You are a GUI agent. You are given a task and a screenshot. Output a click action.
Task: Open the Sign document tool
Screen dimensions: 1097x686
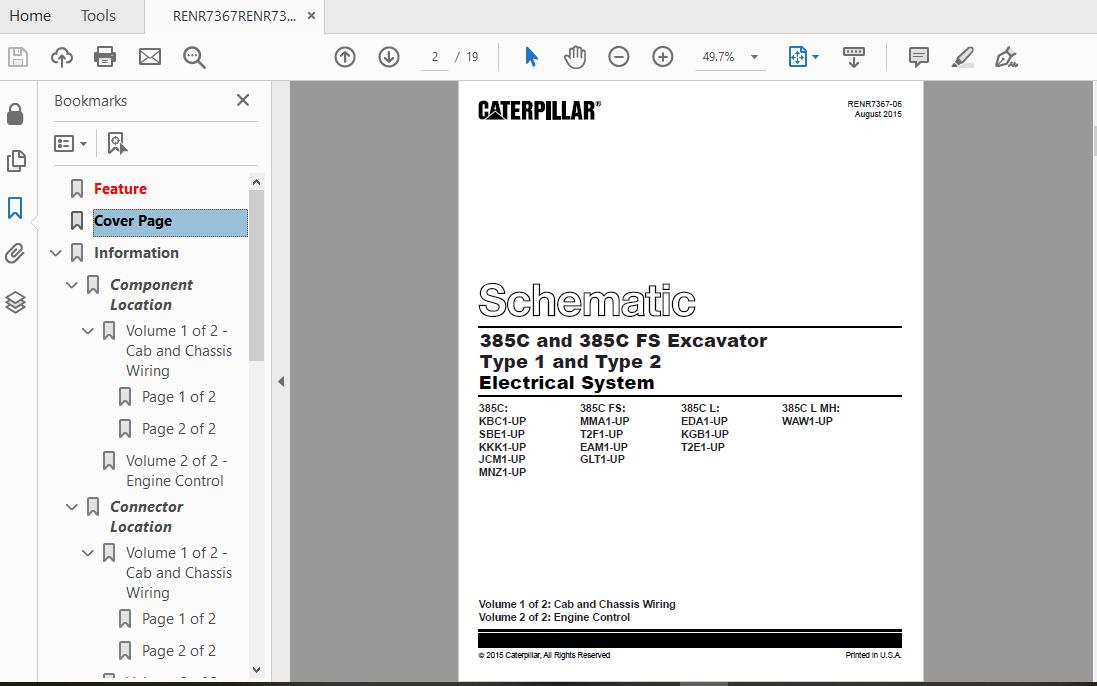[1007, 57]
